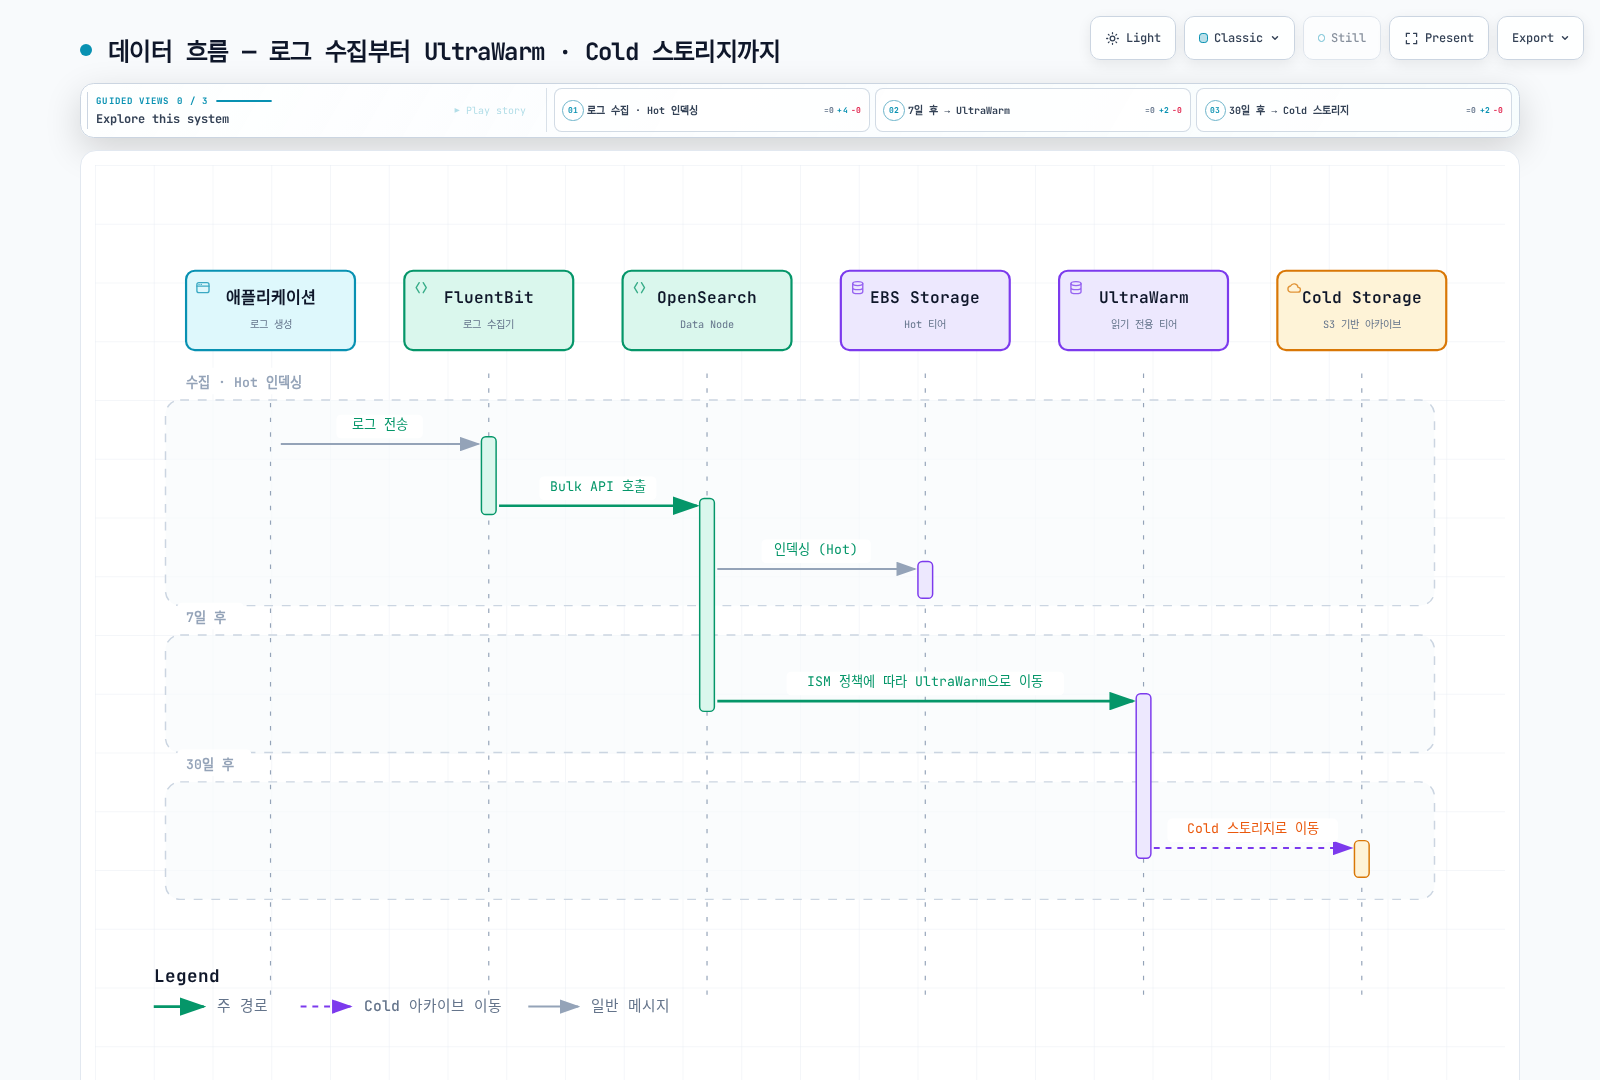The width and height of the screenshot is (1600, 1080).
Task: Click the 일반 메시지 legend arrow icon
Action: (554, 1006)
